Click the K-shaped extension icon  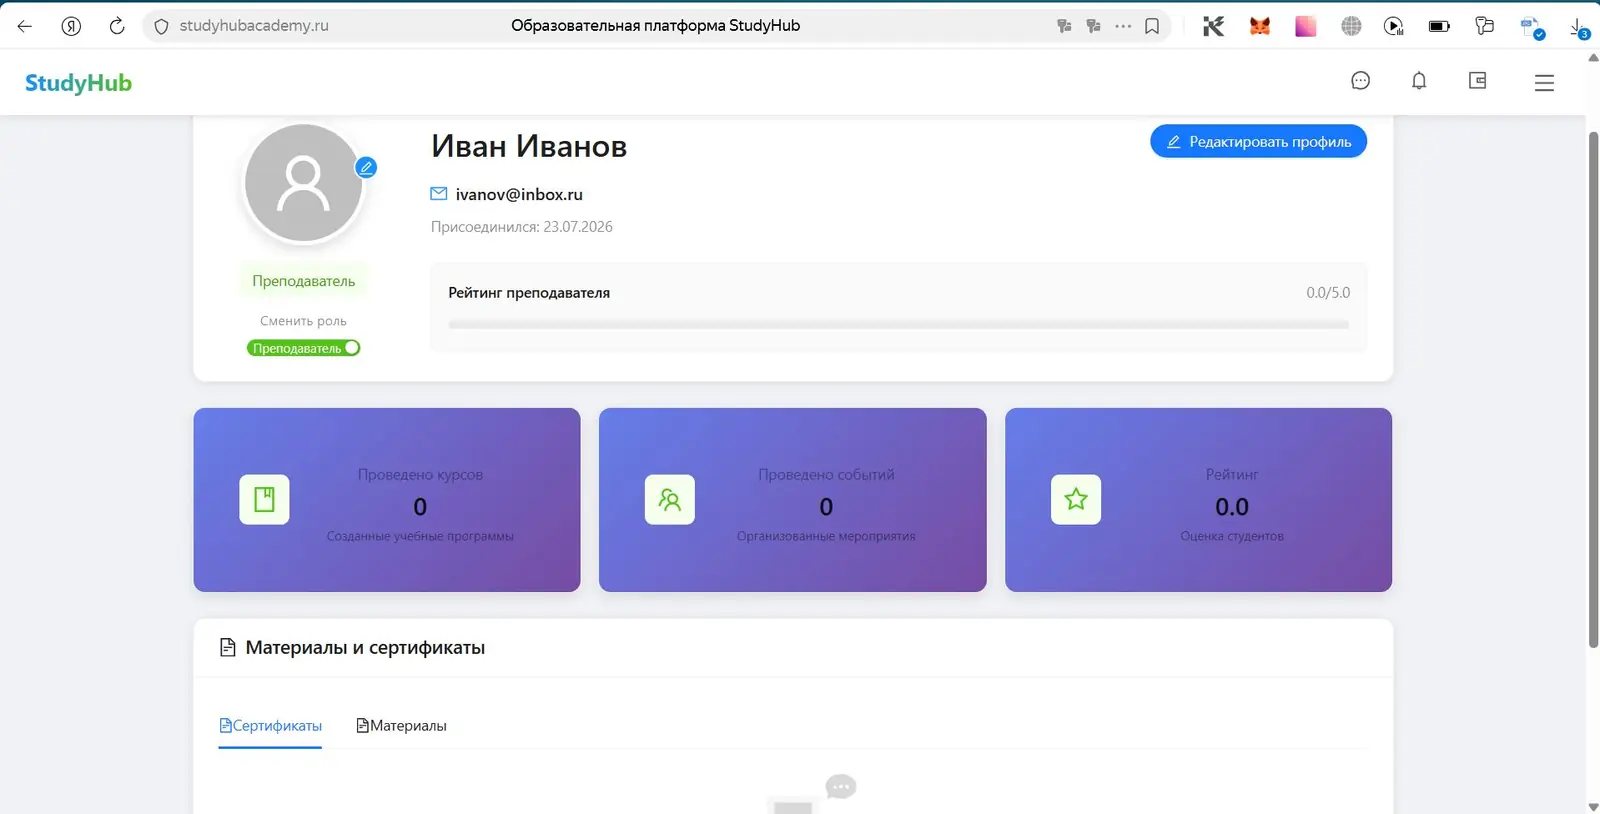(x=1213, y=26)
